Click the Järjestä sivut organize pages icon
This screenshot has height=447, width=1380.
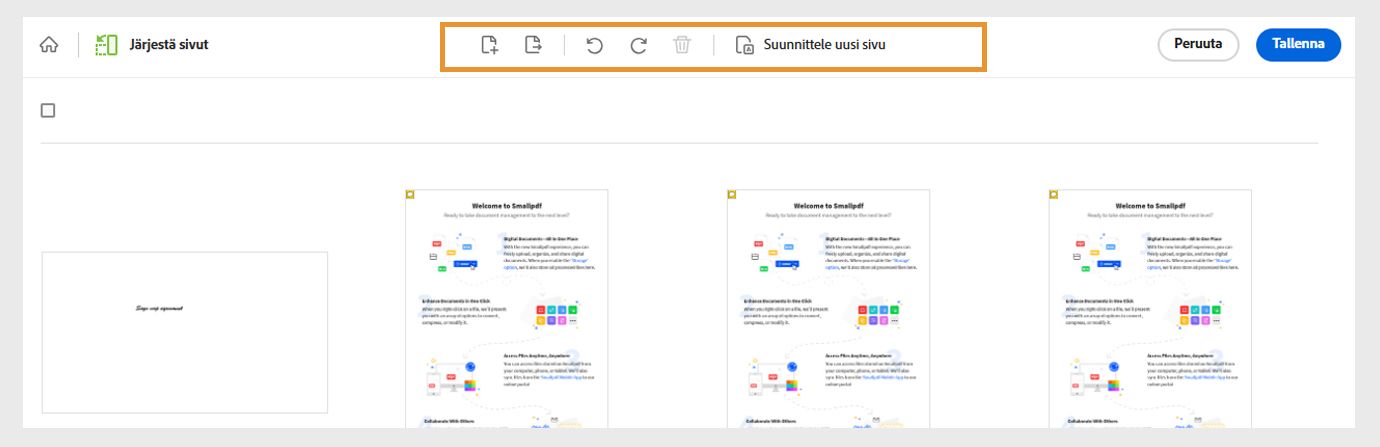click(106, 45)
